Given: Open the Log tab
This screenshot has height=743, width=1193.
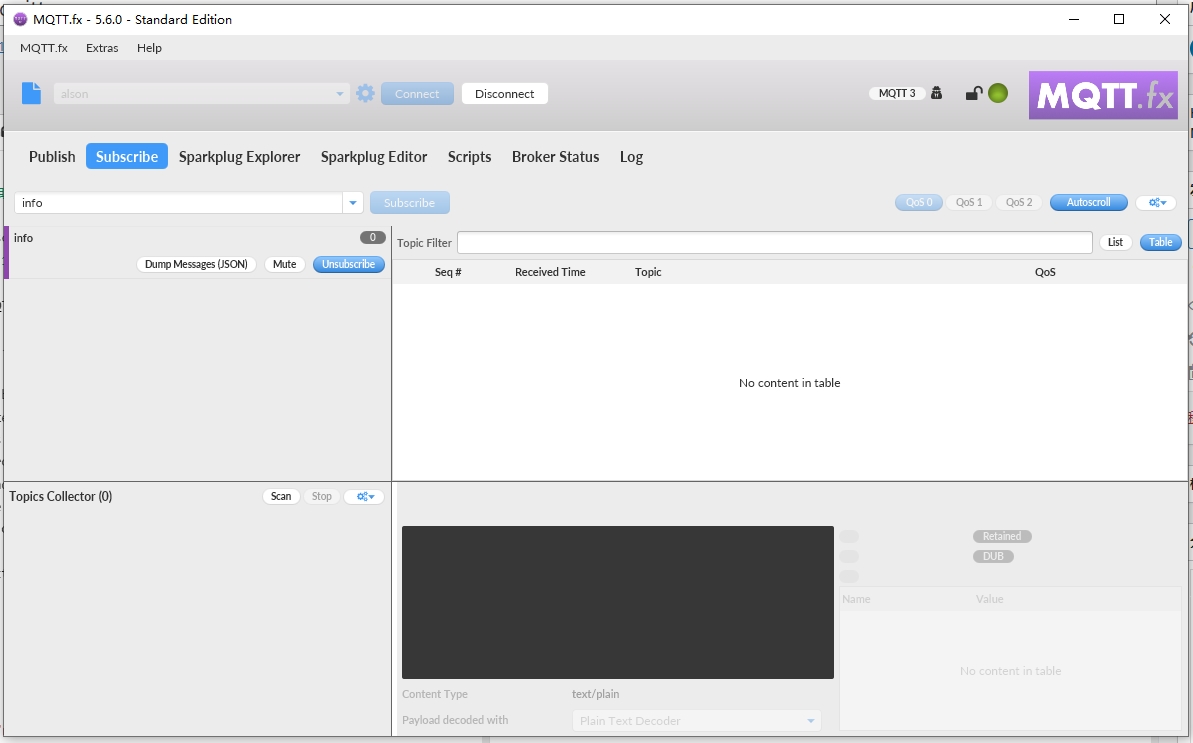Looking at the screenshot, I should (631, 157).
